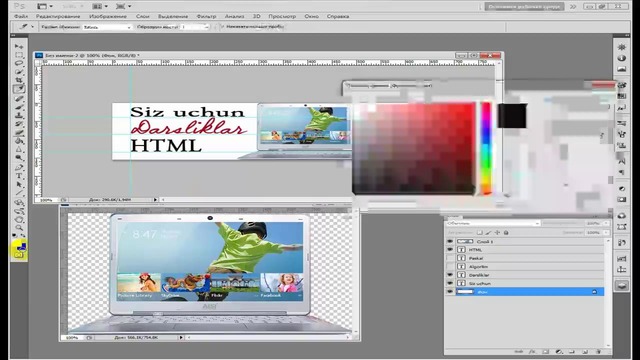Select the Zoom tool in toolbox

click(19, 228)
